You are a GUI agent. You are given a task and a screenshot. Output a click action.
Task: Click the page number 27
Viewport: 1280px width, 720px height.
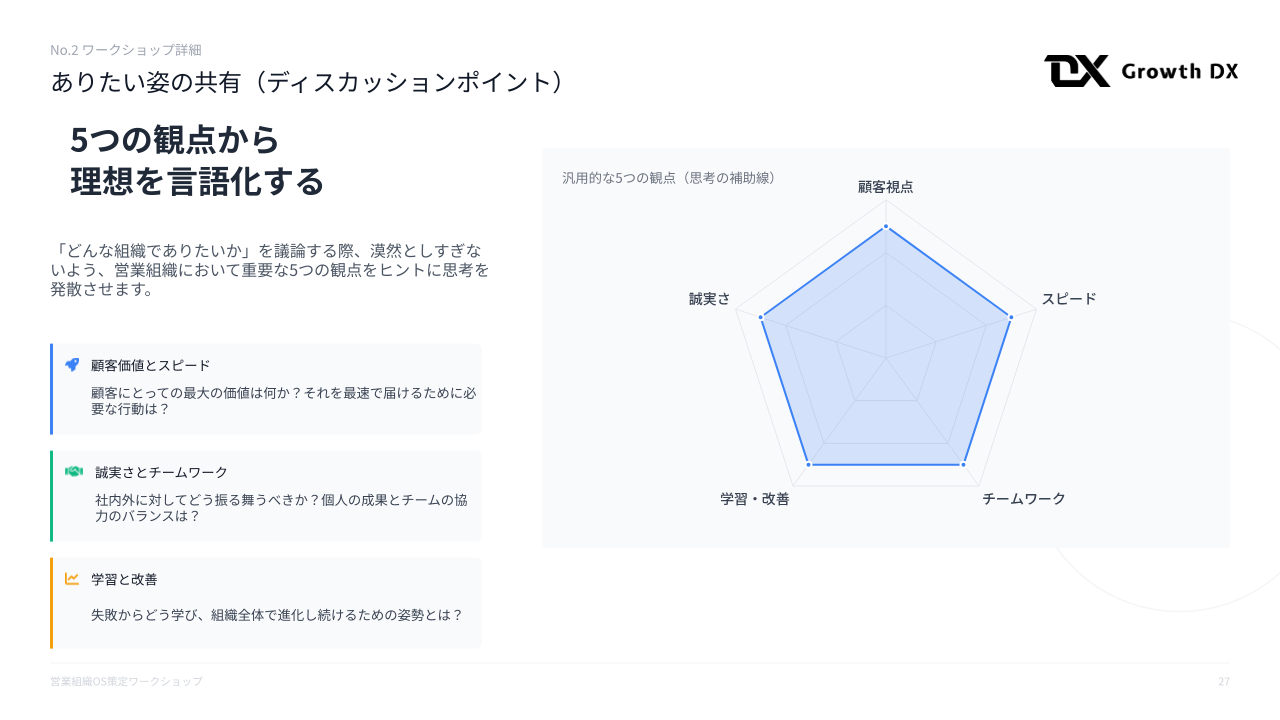[x=1223, y=681]
